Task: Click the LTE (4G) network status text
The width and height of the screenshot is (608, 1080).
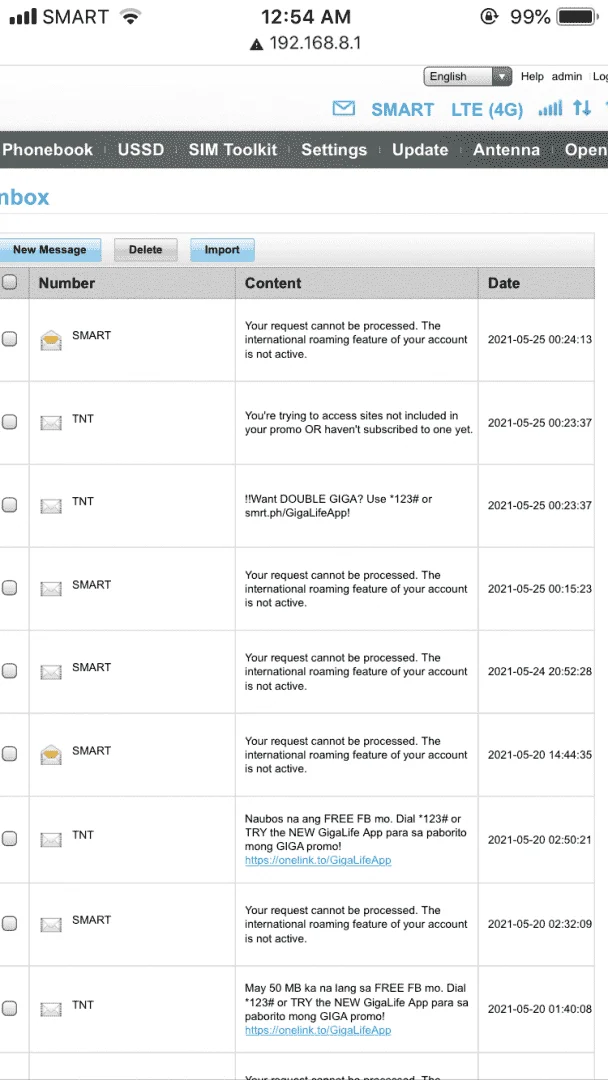Action: (487, 110)
